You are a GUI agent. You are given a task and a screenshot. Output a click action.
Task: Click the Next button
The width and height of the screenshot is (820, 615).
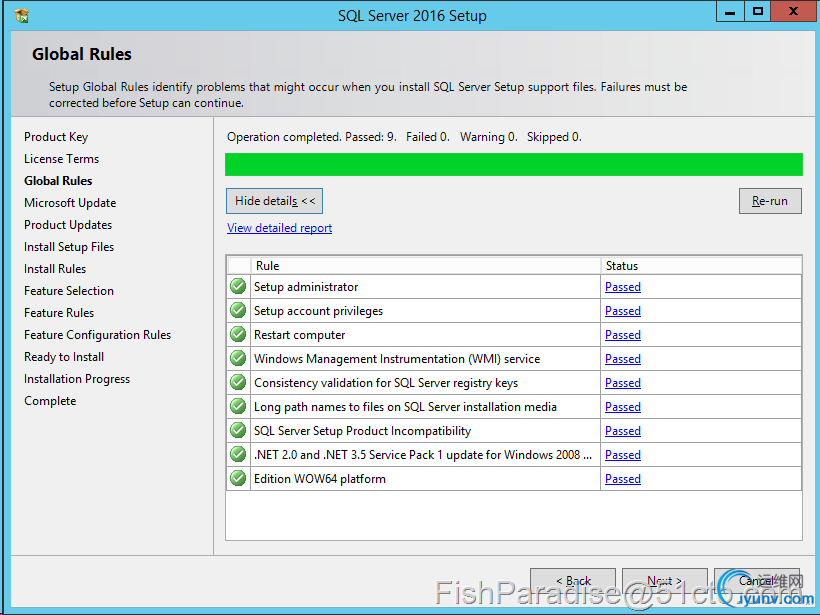click(x=664, y=581)
